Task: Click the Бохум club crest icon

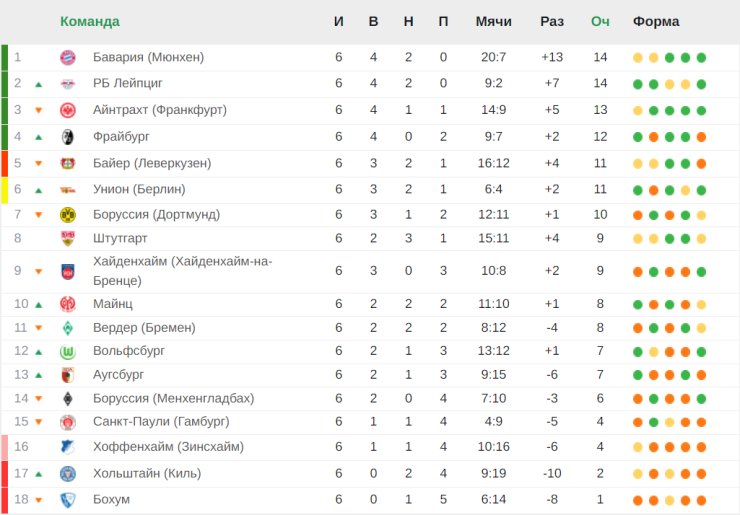Action: [x=68, y=500]
